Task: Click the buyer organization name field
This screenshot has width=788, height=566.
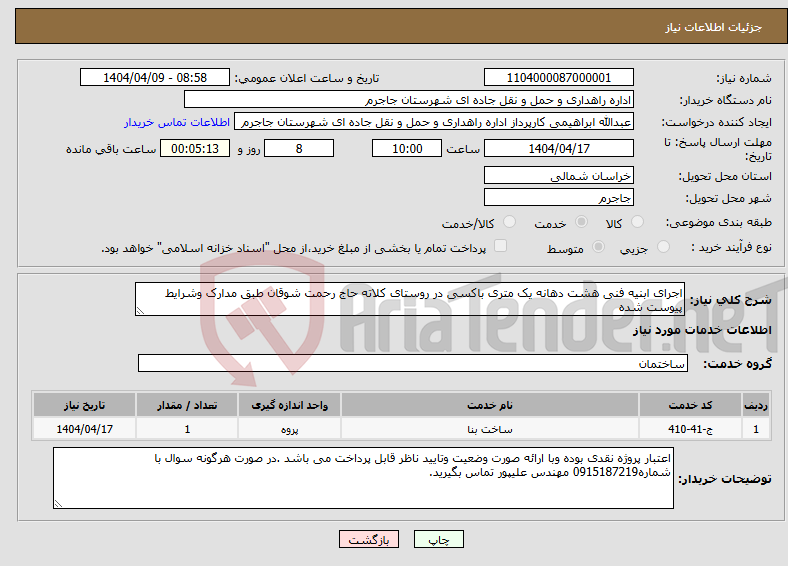Action: (409, 100)
